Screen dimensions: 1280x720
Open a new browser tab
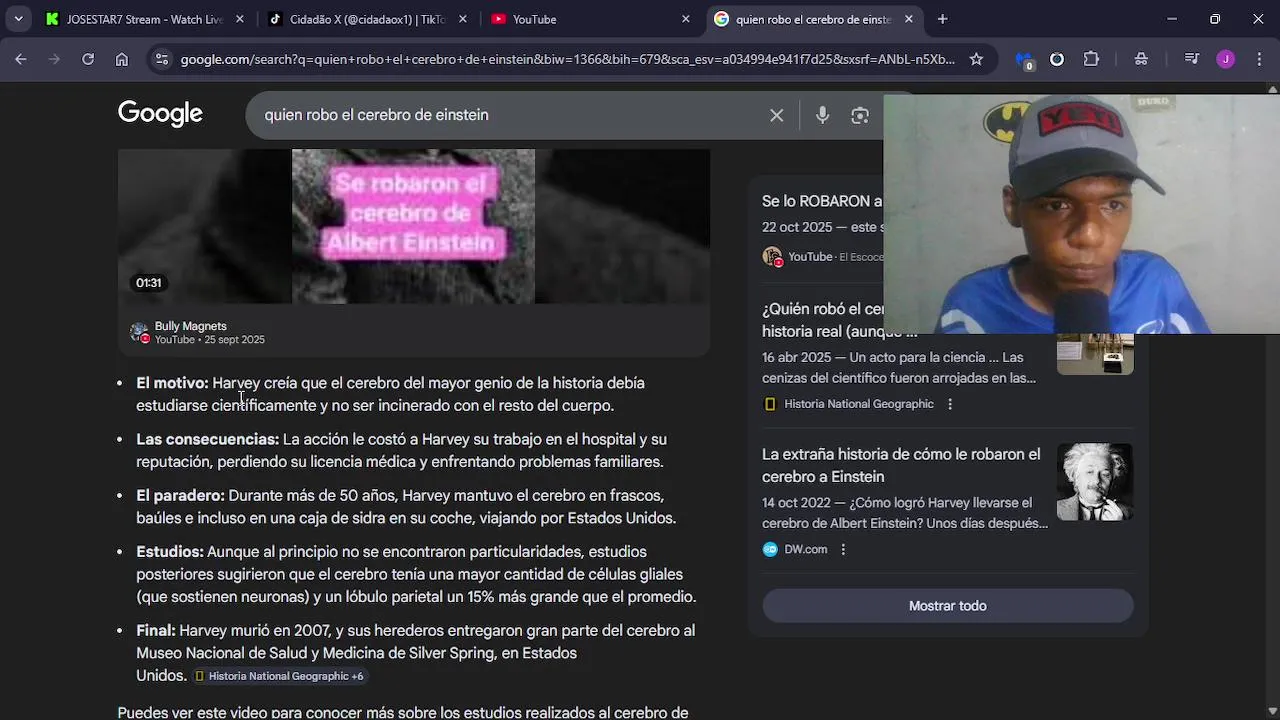click(942, 19)
